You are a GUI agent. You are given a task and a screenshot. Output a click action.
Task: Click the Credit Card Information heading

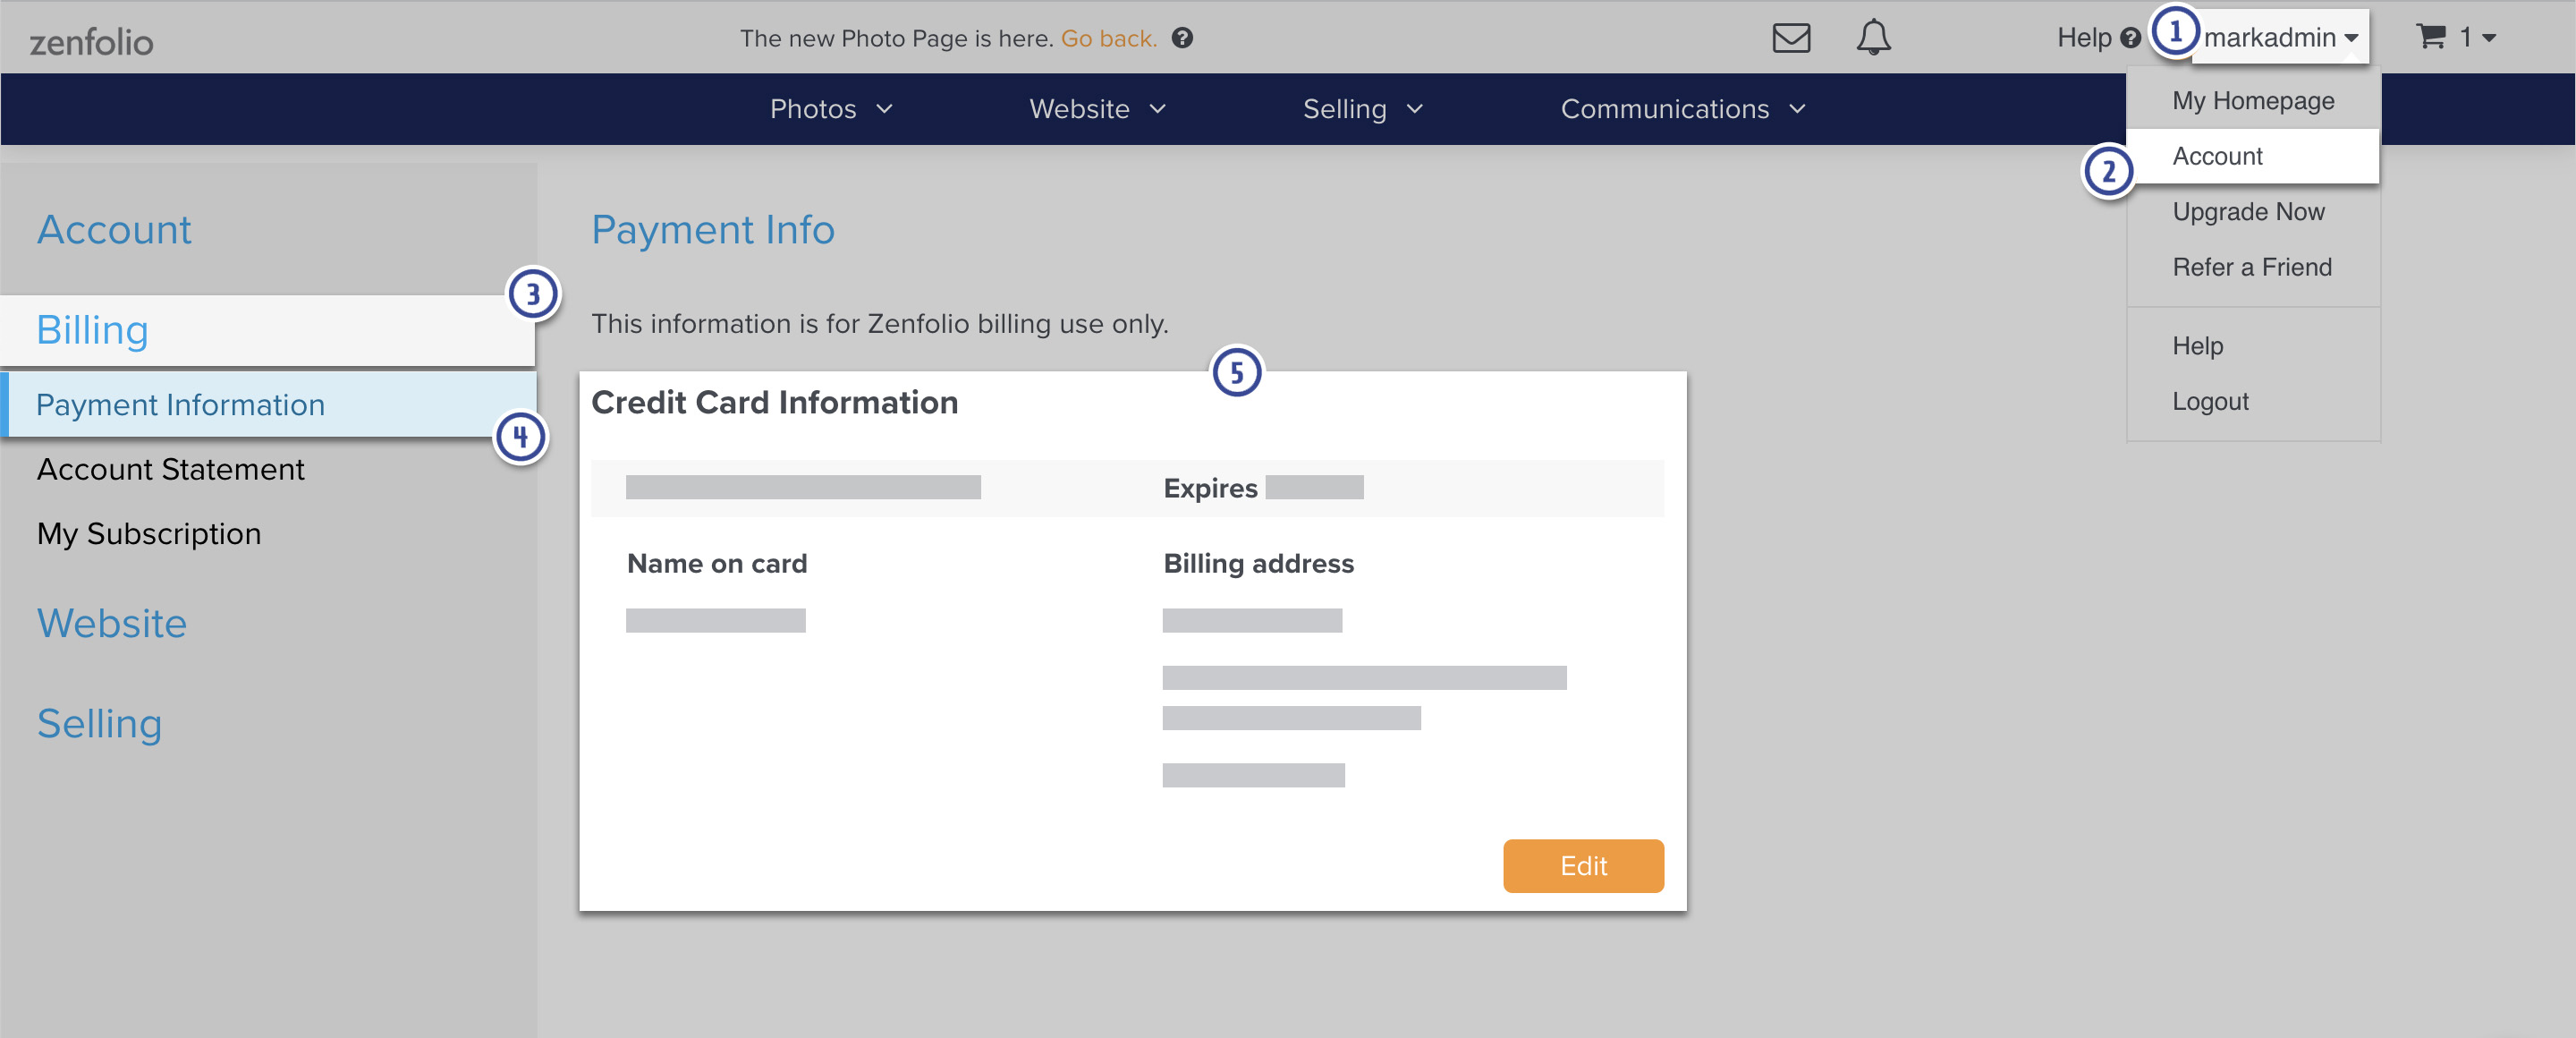pyautogui.click(x=774, y=402)
